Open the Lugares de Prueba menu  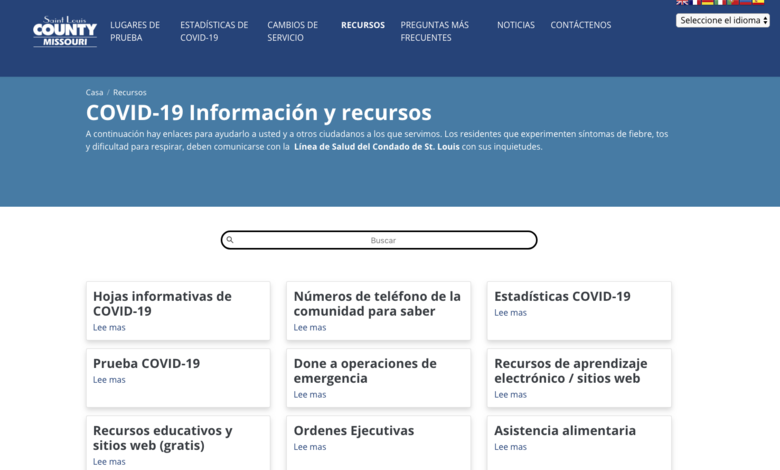135,31
